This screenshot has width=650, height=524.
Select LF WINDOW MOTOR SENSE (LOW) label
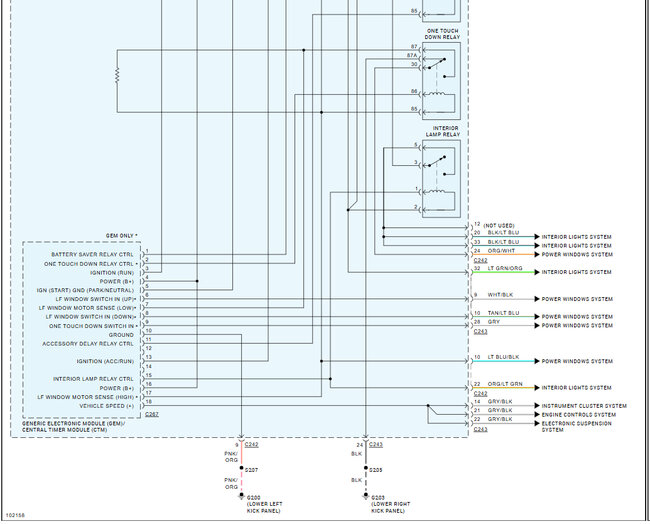point(88,308)
